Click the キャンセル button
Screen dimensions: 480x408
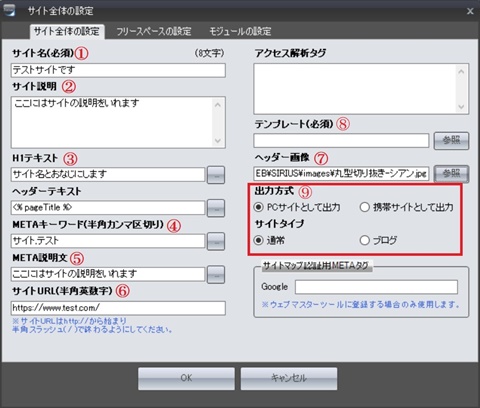pos(289,378)
